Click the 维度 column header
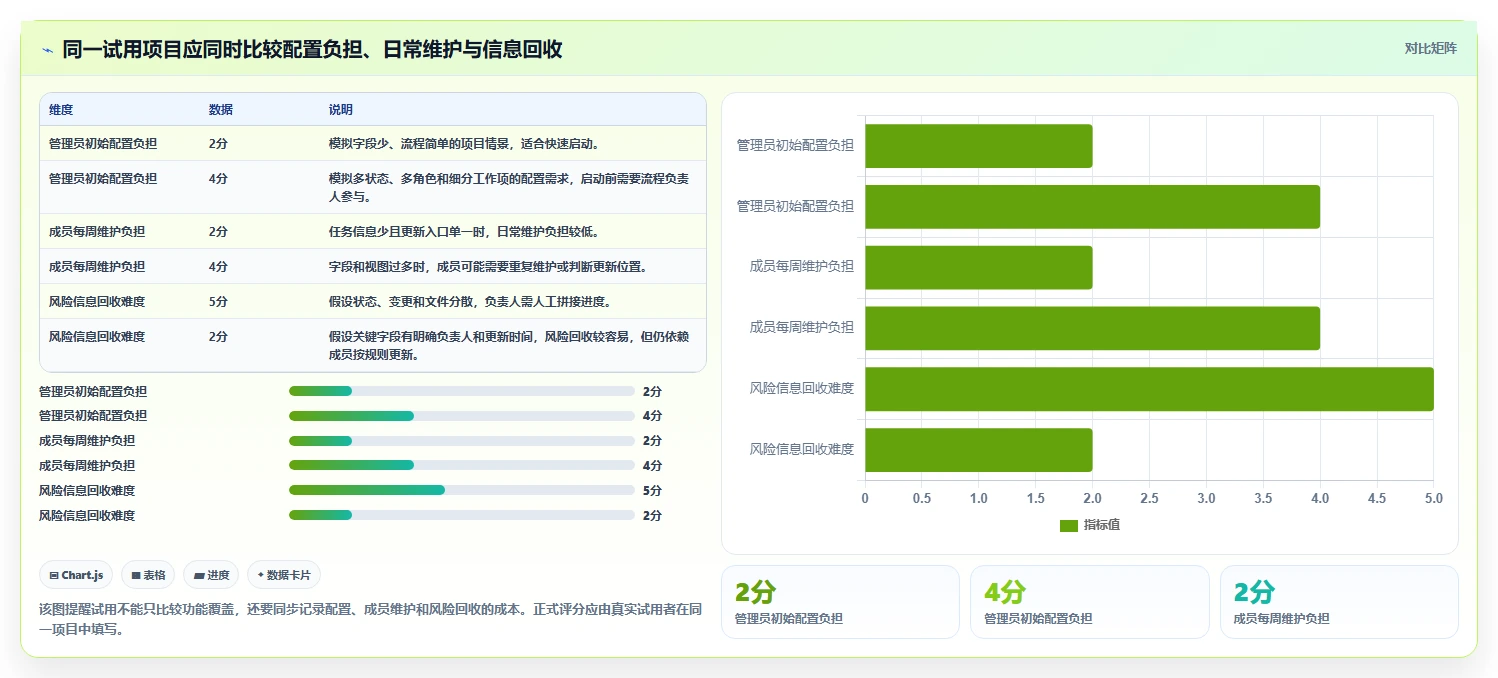The height and width of the screenshot is (678, 1498). 61,110
